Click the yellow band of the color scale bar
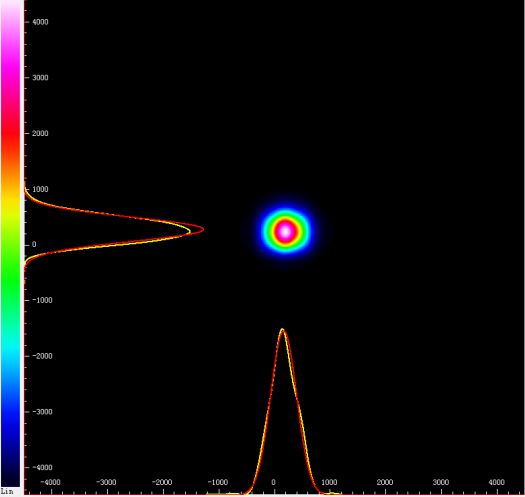Image resolution: width=525 pixels, height=497 pixels. (x=10, y=198)
